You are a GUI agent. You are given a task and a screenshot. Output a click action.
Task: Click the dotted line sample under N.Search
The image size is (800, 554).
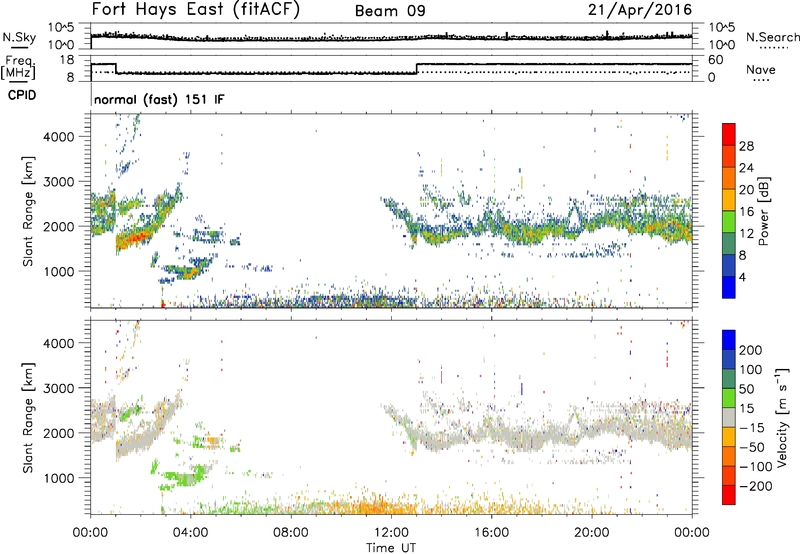[774, 48]
